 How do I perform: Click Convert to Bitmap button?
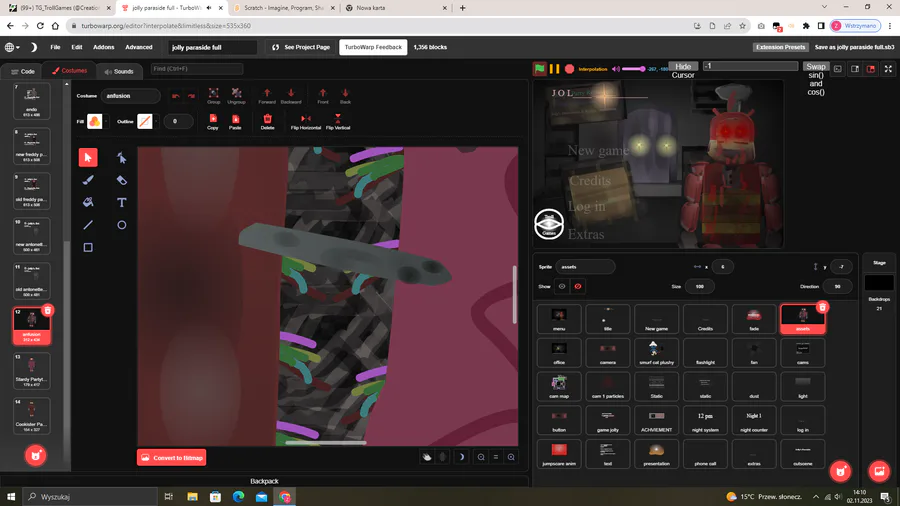tap(172, 458)
